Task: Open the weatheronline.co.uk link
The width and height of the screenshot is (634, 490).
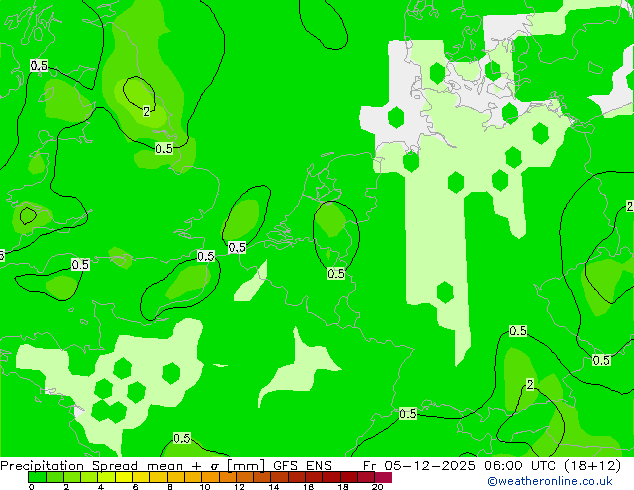Action: pyautogui.click(x=550, y=481)
